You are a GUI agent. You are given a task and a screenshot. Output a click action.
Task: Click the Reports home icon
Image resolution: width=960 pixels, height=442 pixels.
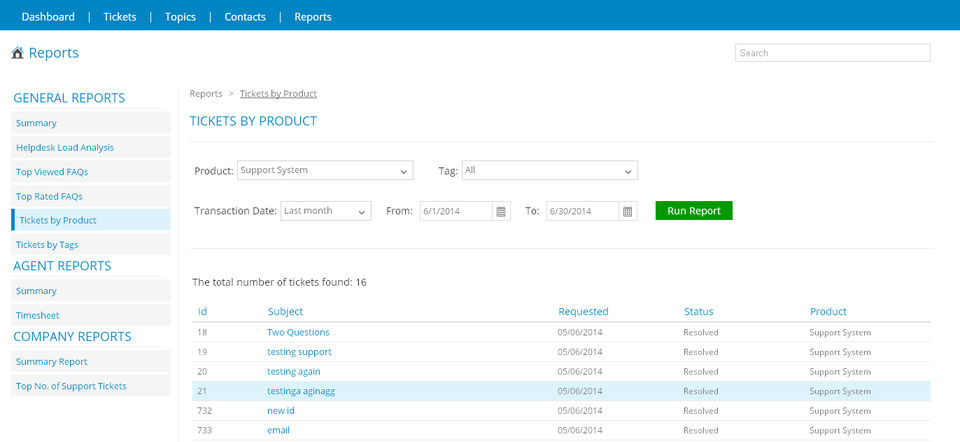click(x=18, y=54)
